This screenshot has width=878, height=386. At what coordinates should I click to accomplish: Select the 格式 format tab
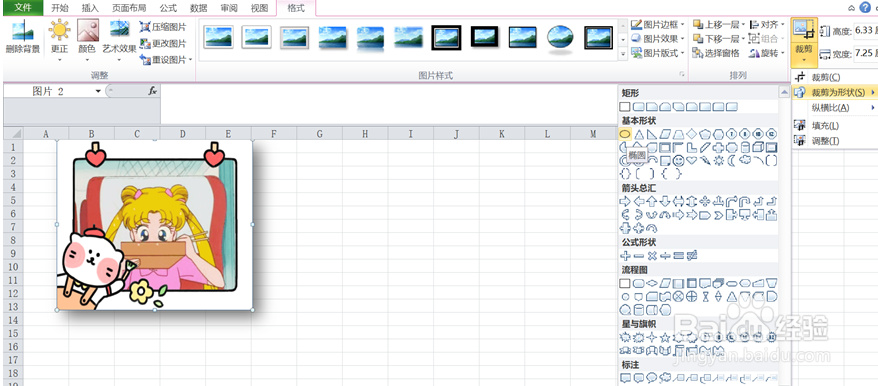(x=296, y=8)
